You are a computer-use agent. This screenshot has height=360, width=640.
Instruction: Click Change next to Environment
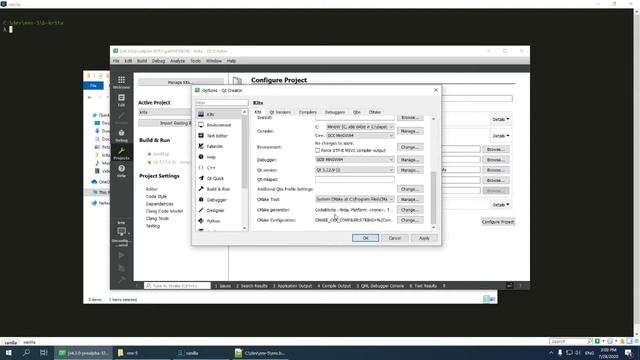pyautogui.click(x=410, y=147)
